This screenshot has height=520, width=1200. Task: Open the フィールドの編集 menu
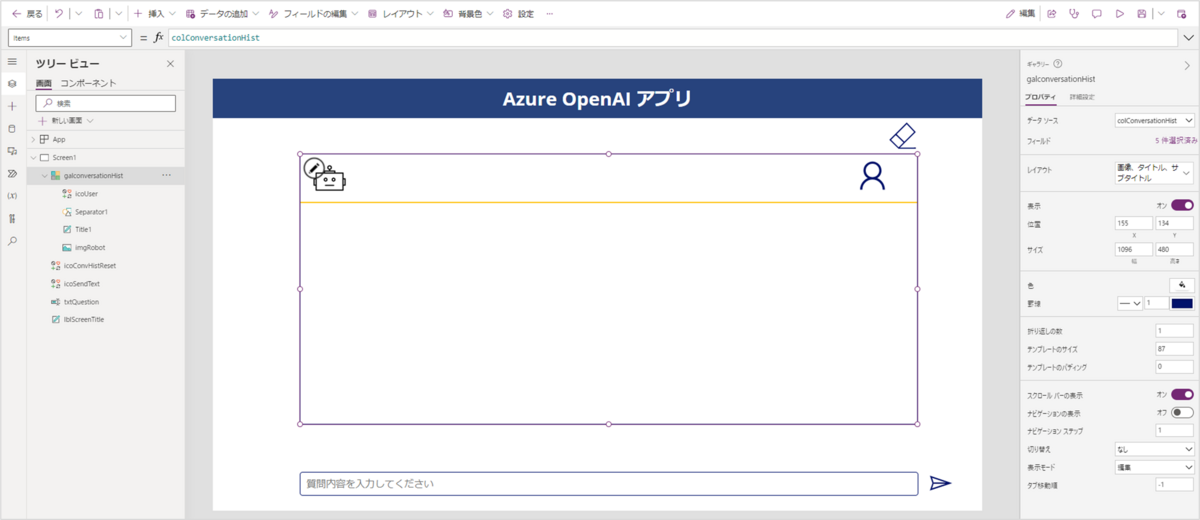click(x=313, y=14)
